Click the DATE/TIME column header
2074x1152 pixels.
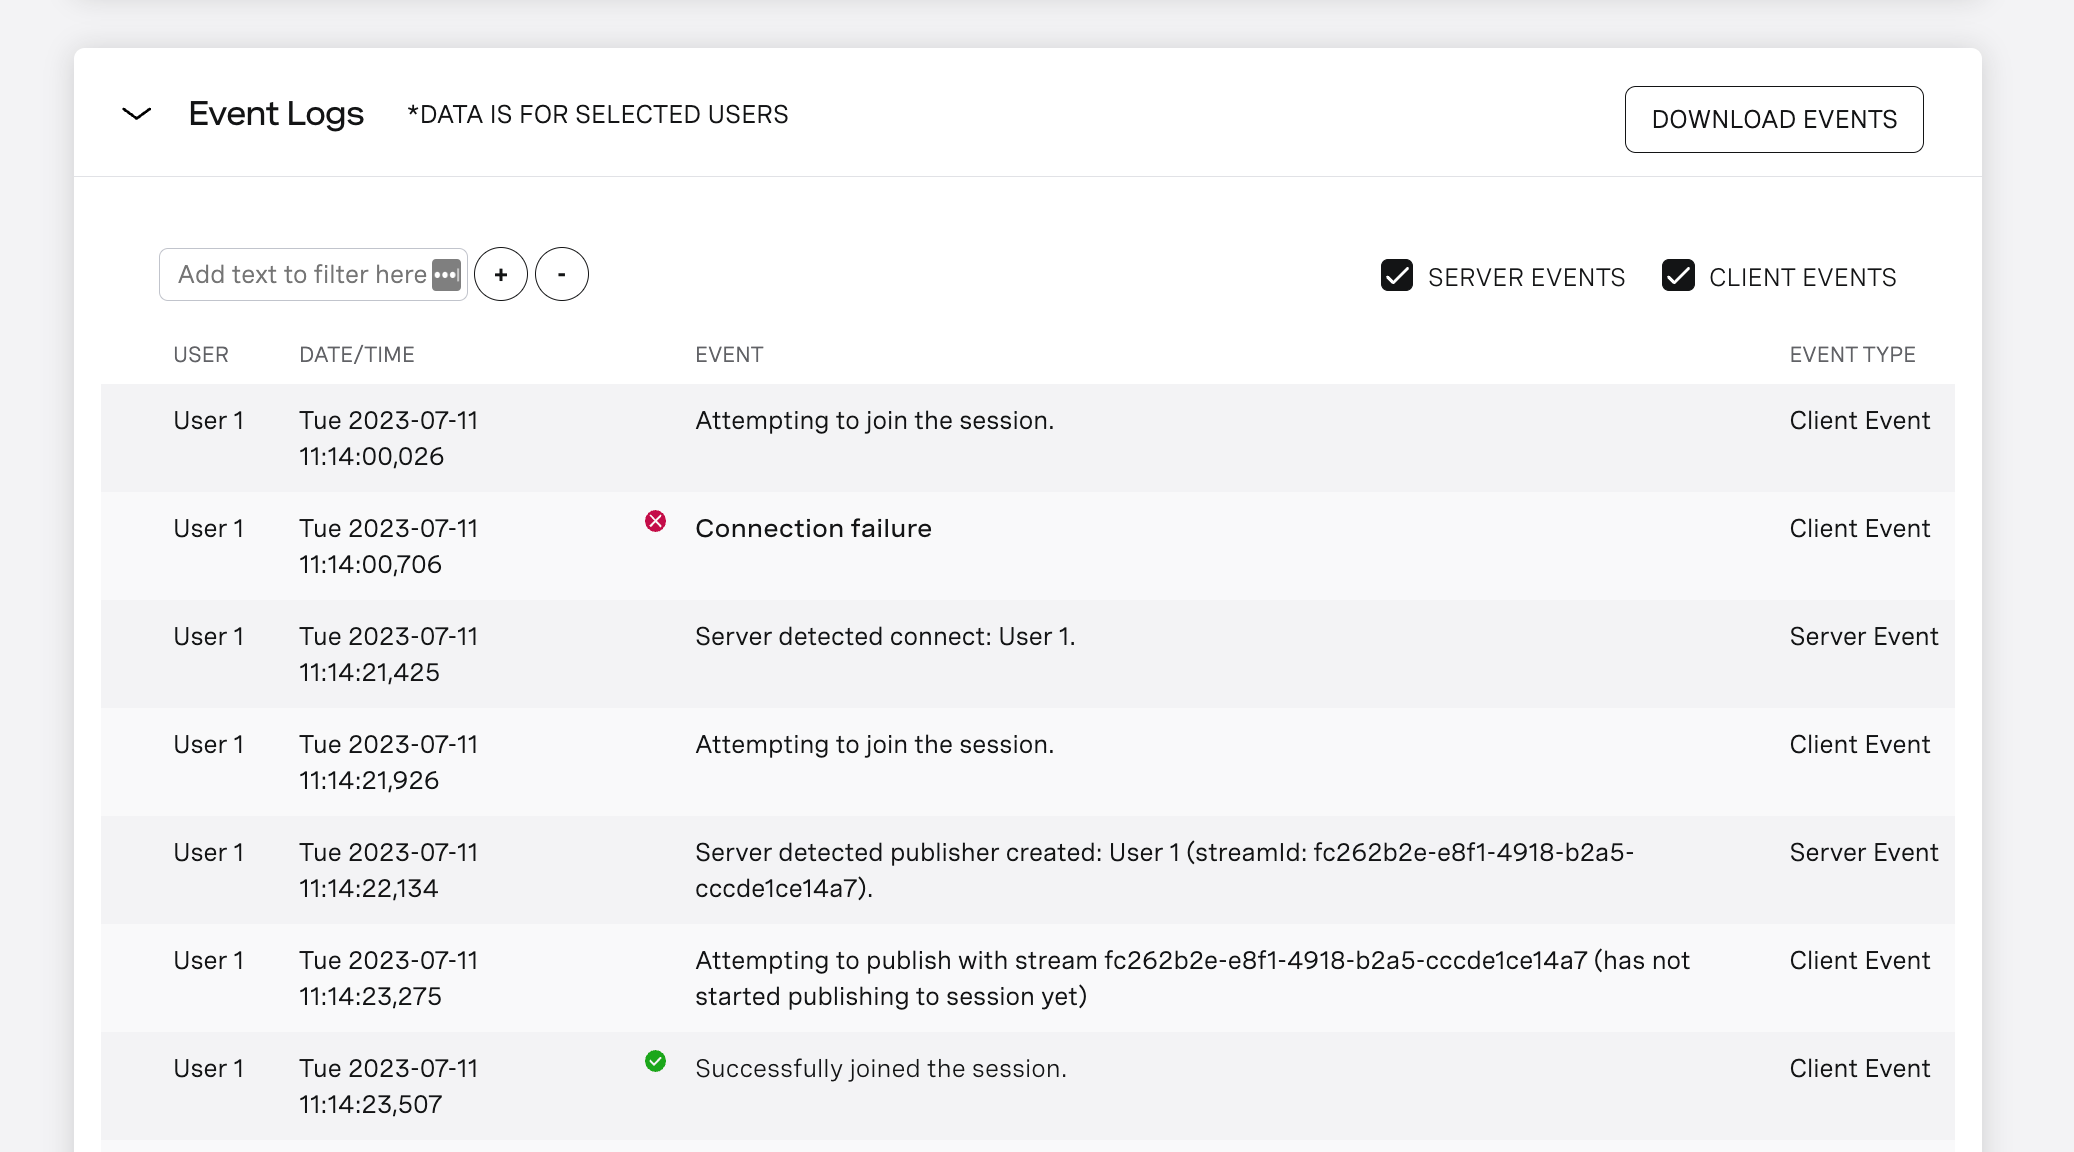[x=356, y=354]
